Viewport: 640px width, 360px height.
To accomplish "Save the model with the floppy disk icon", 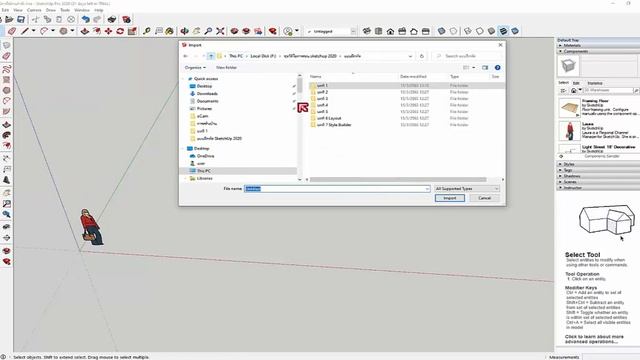I will (x=21, y=19).
